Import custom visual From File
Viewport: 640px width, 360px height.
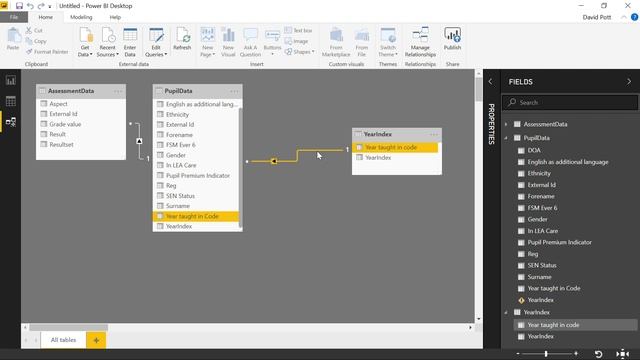click(x=362, y=42)
